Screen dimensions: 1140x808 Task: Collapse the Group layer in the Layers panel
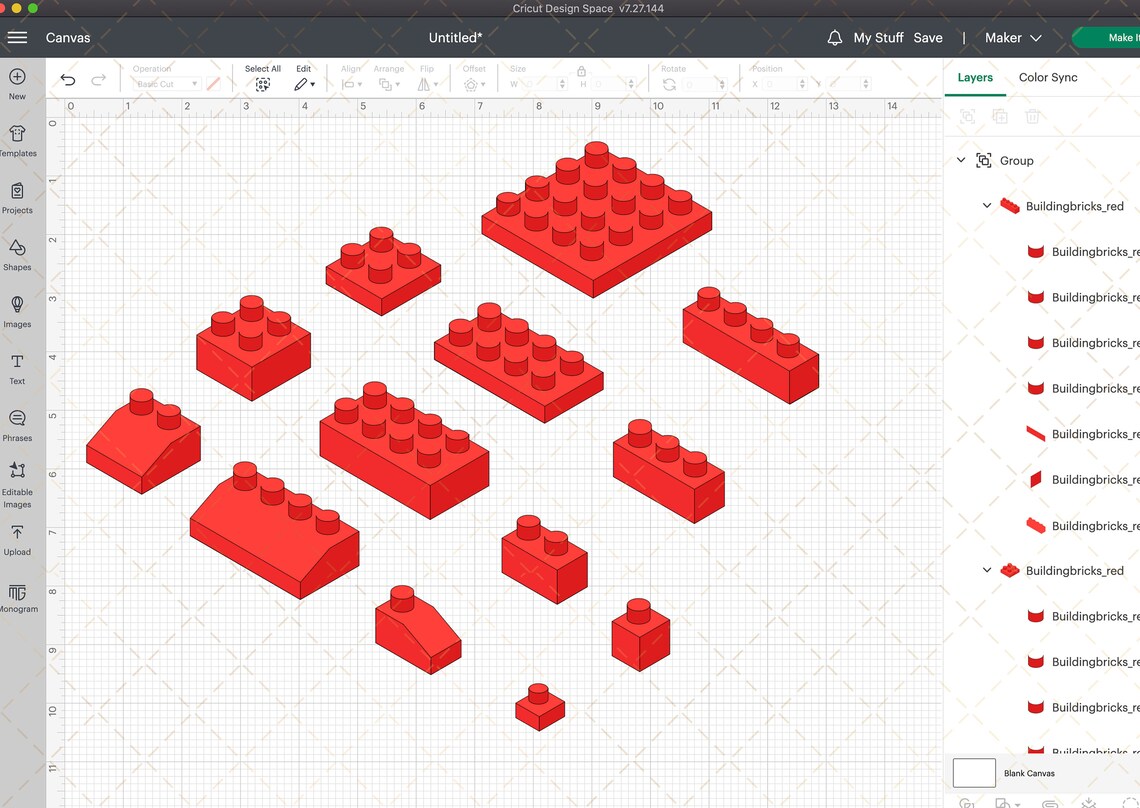tap(961, 160)
